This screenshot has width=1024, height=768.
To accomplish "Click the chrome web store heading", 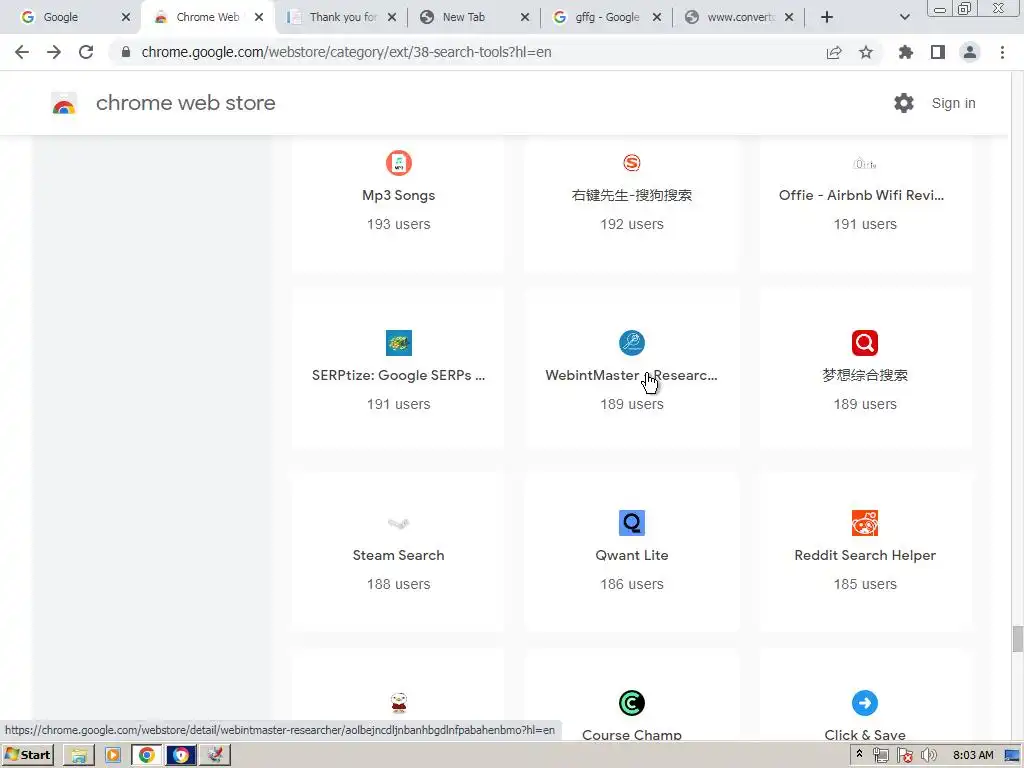I will point(185,103).
